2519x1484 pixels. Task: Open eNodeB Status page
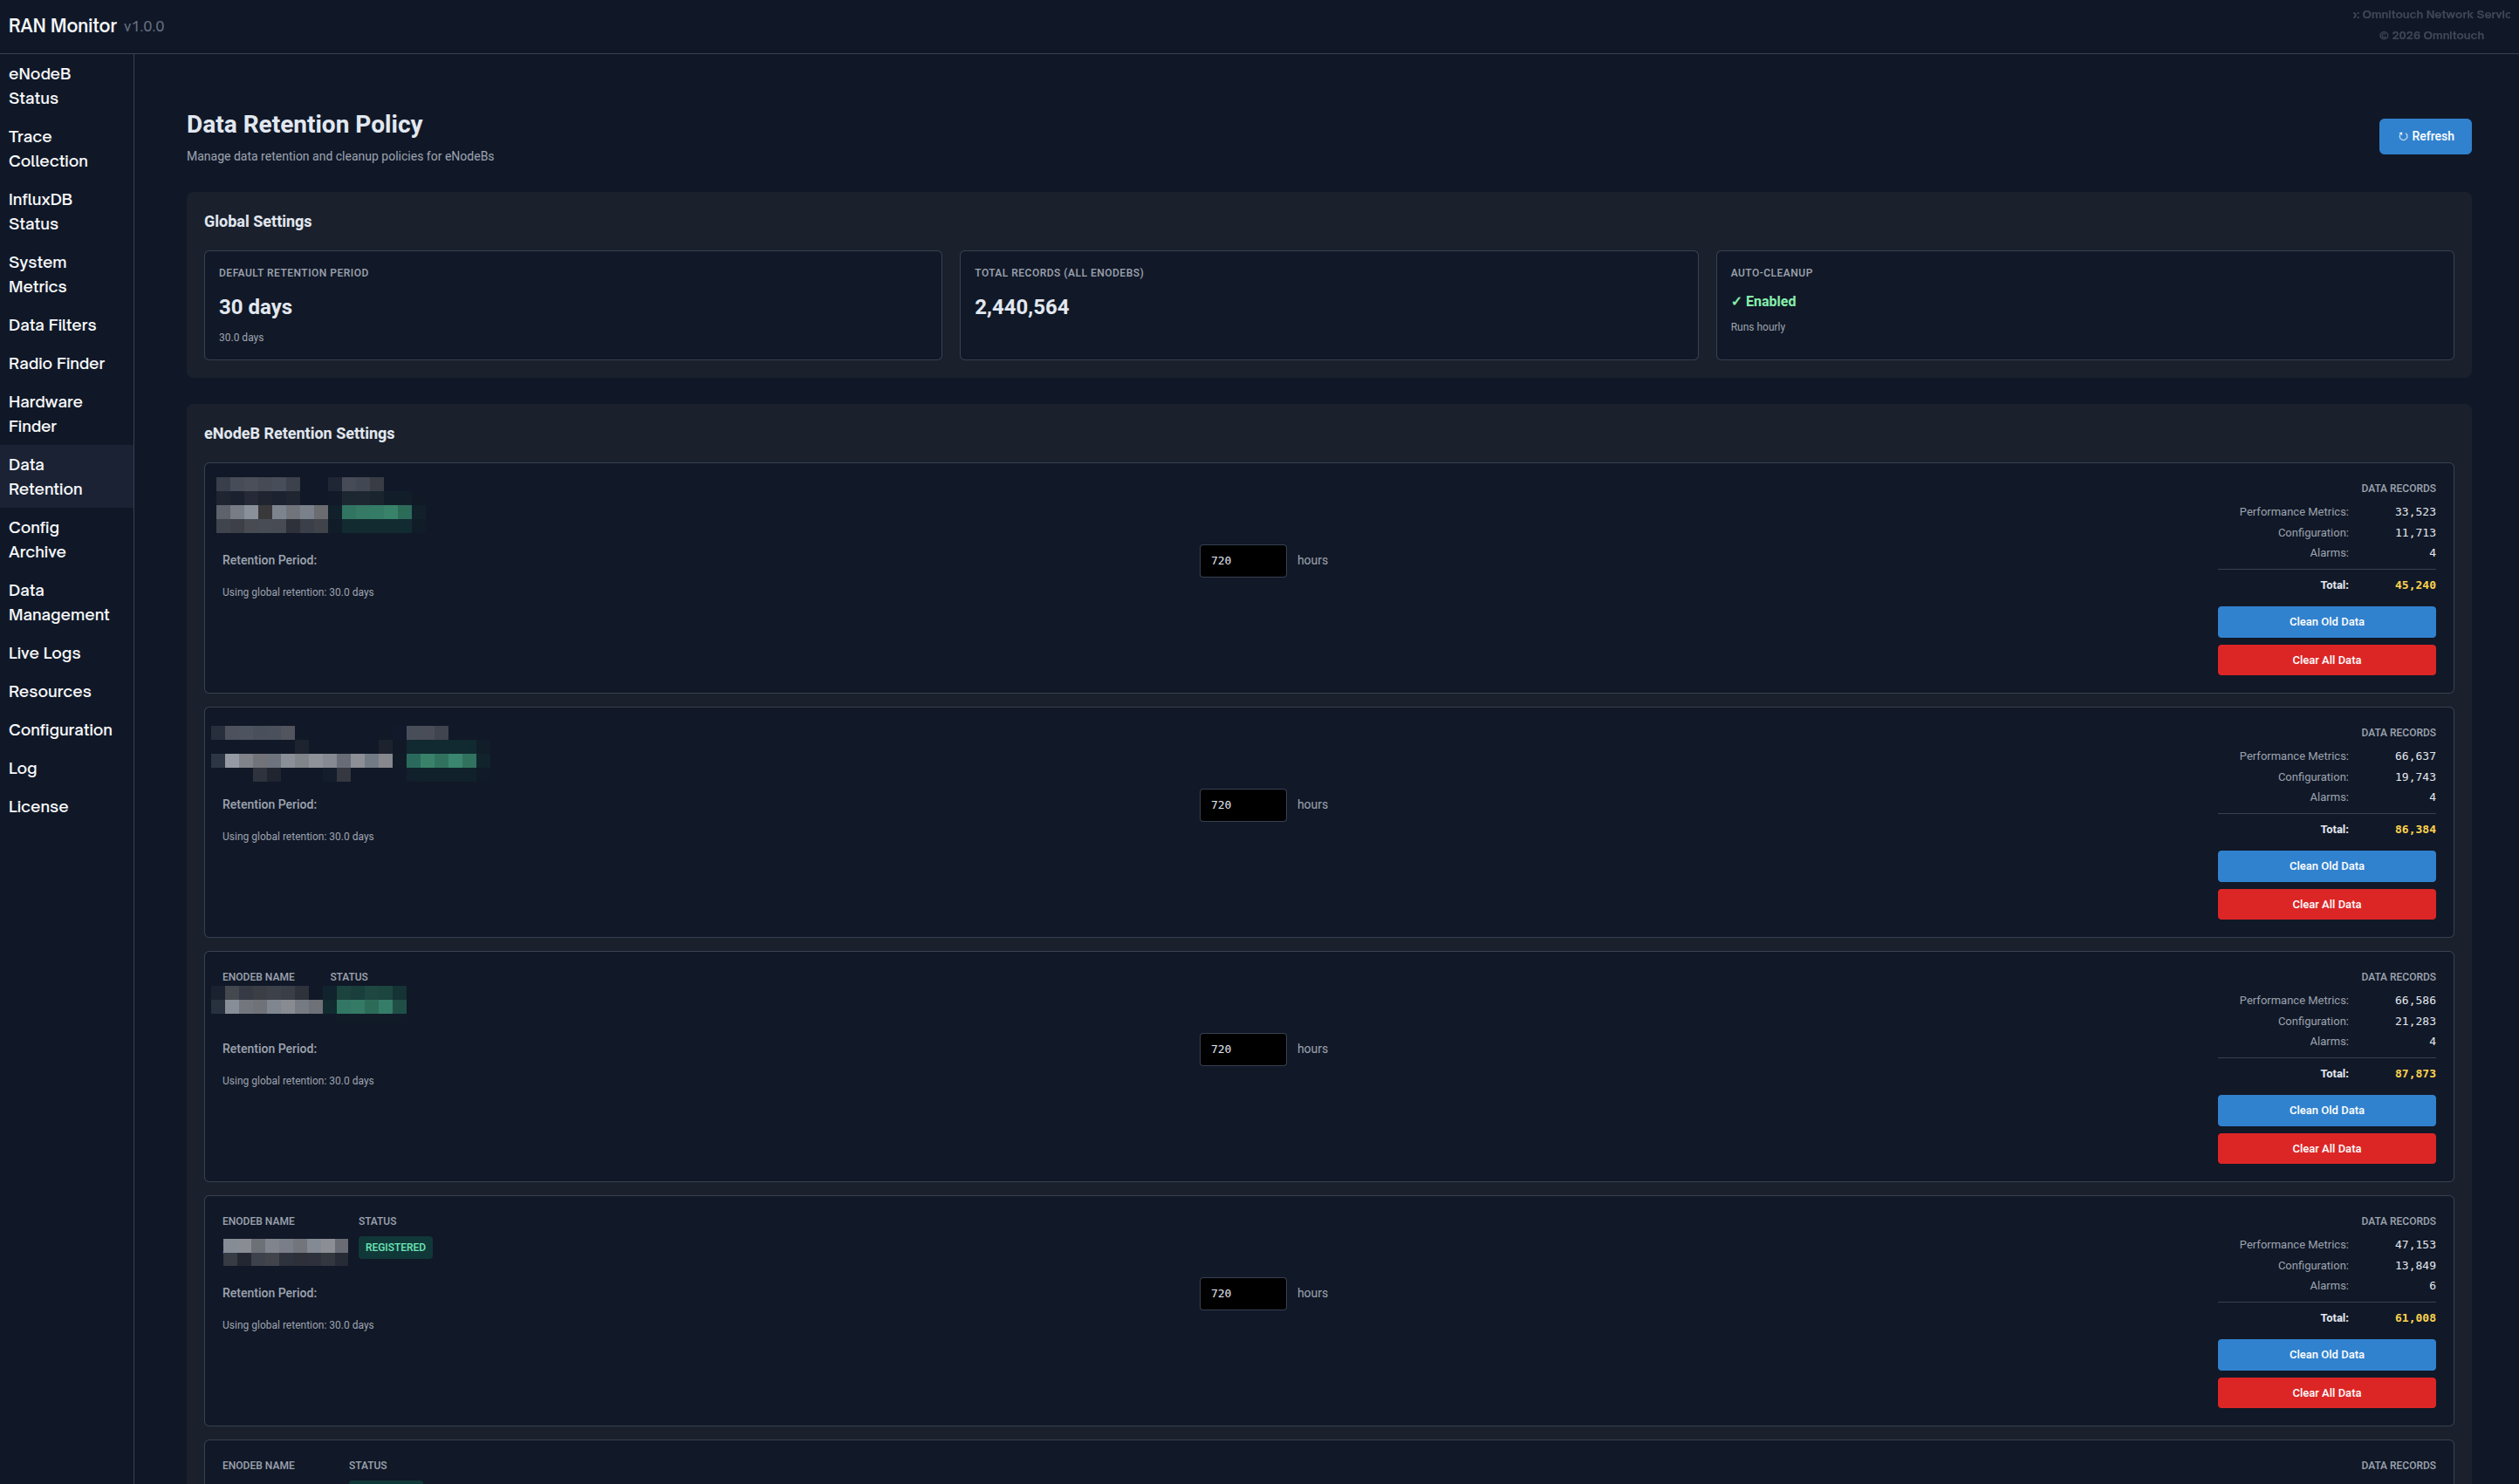[x=40, y=86]
